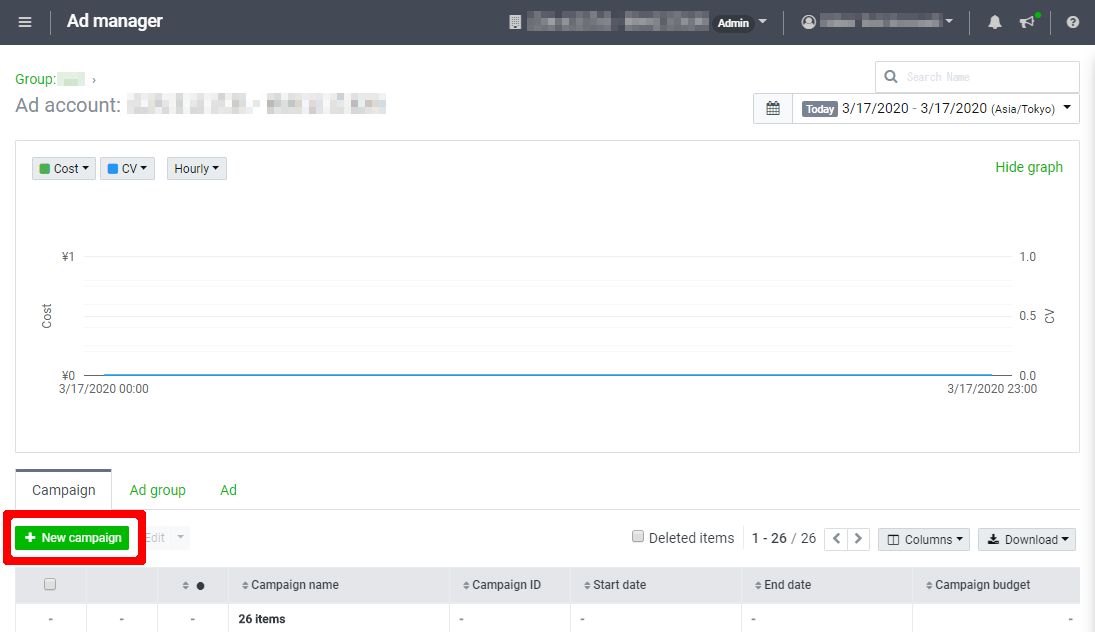Expand the user name dropdown arrow
The width and height of the screenshot is (1095, 632).
949,22
